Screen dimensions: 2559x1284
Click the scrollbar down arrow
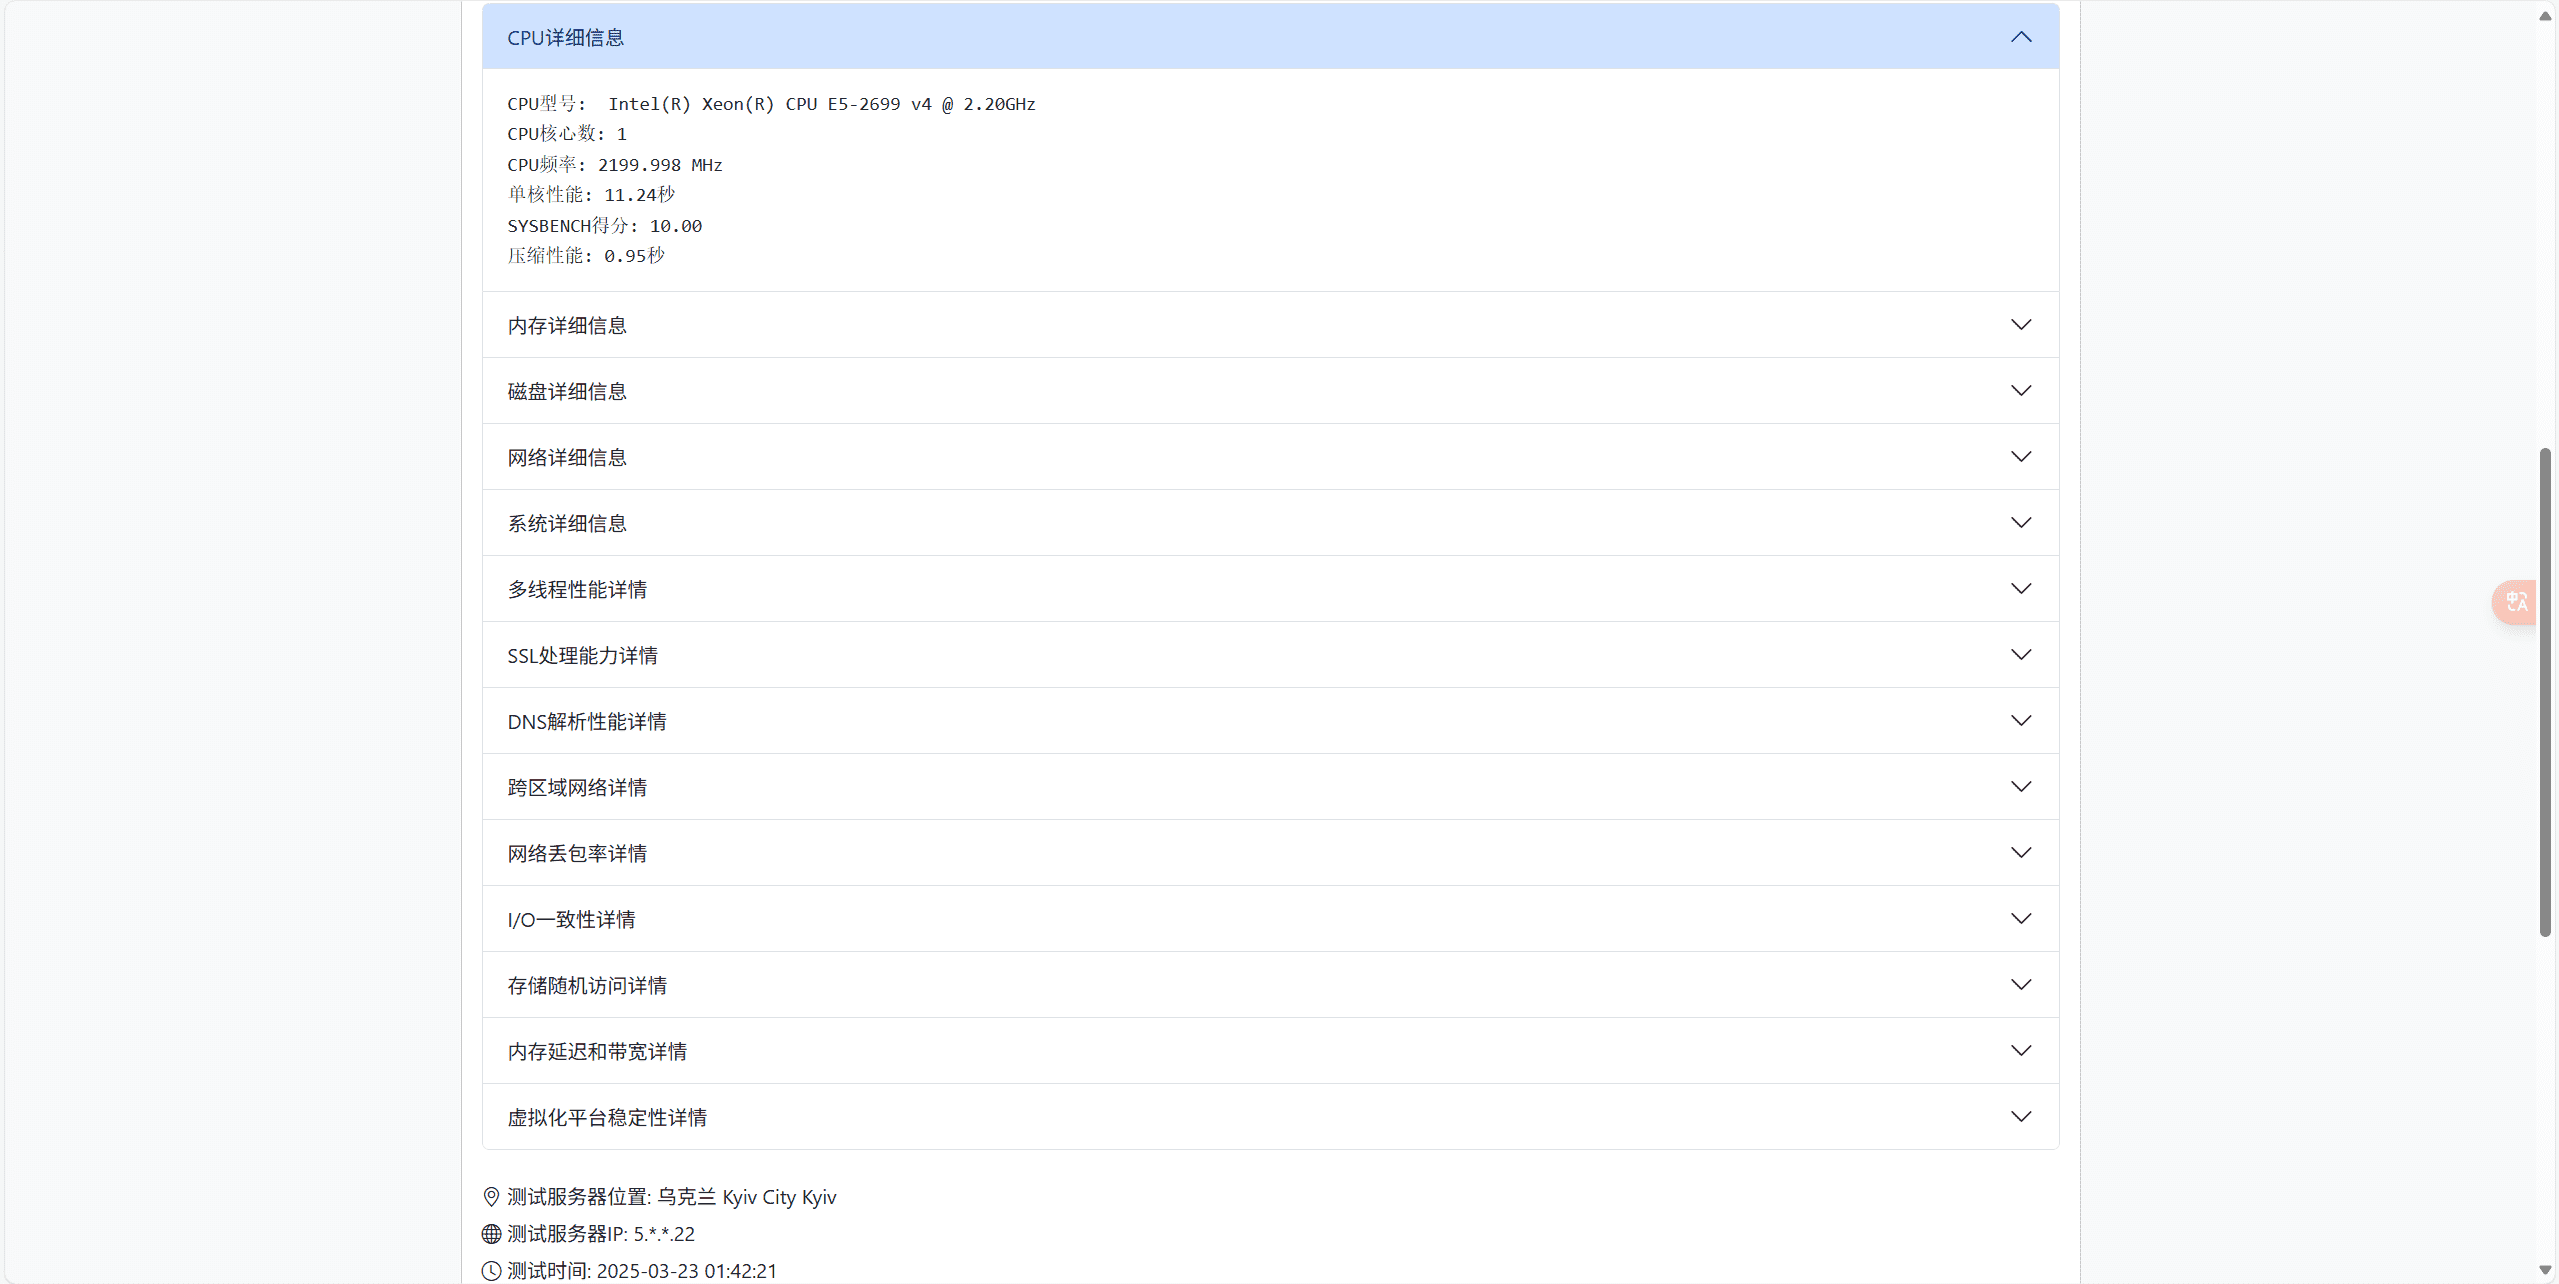pyautogui.click(x=2545, y=1270)
